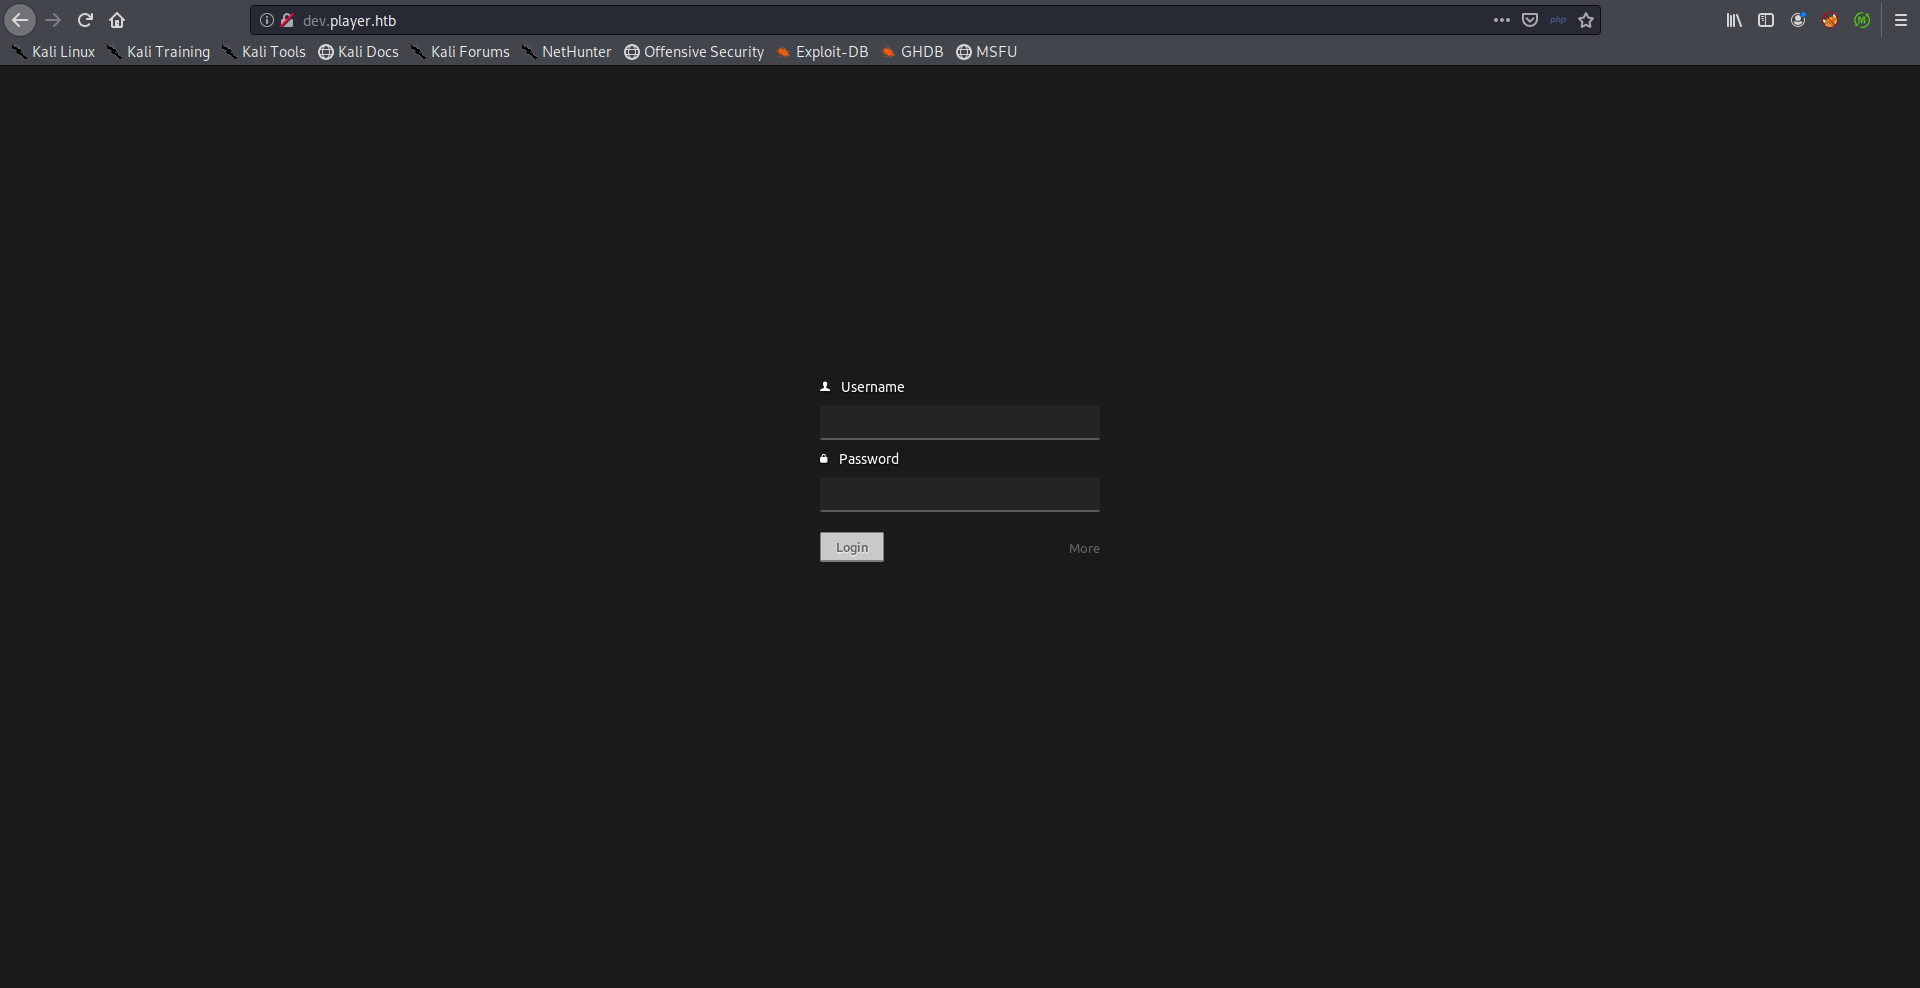Click the dev.player.htb address bar
Viewport: 1920px width, 988px height.
pyautogui.click(x=800, y=20)
